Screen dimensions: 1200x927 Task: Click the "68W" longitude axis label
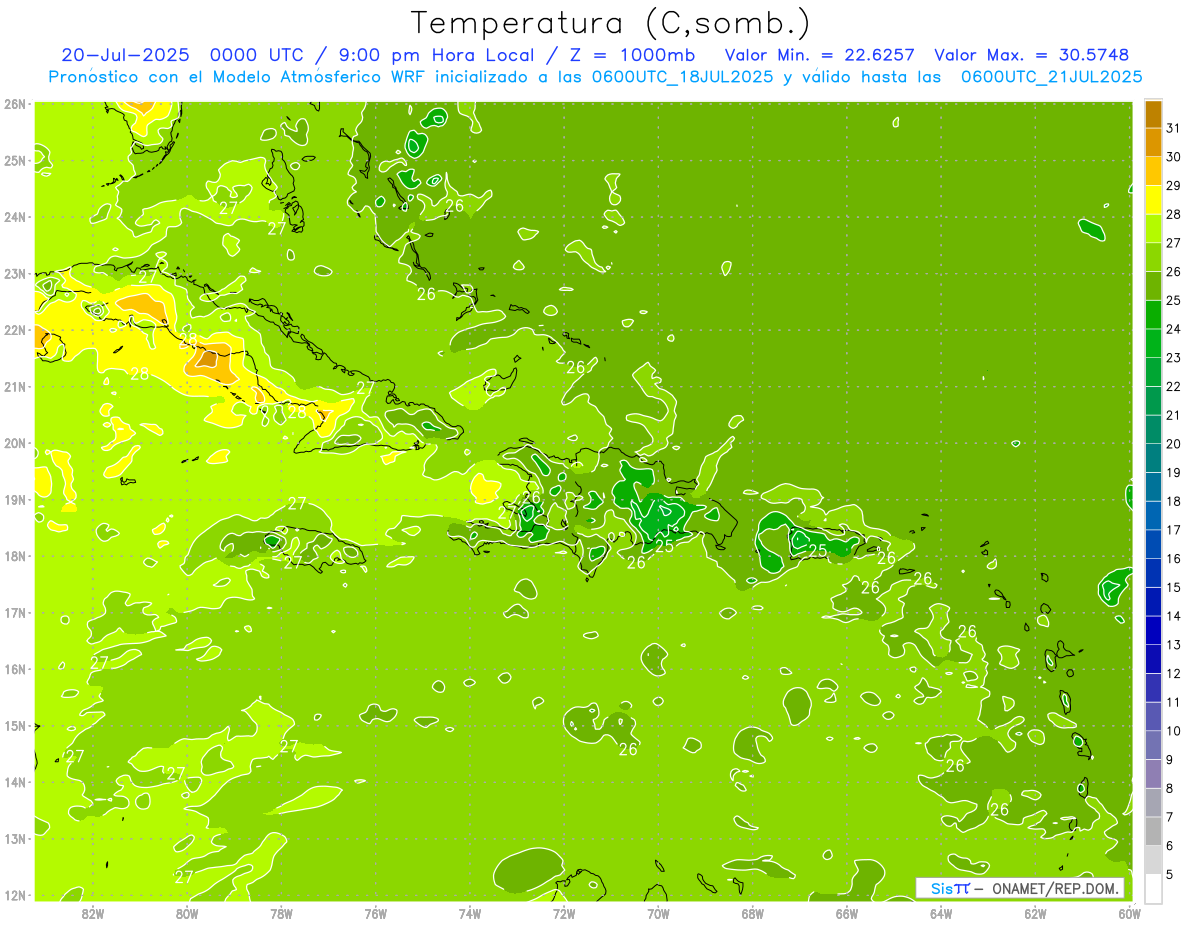pyautogui.click(x=752, y=914)
